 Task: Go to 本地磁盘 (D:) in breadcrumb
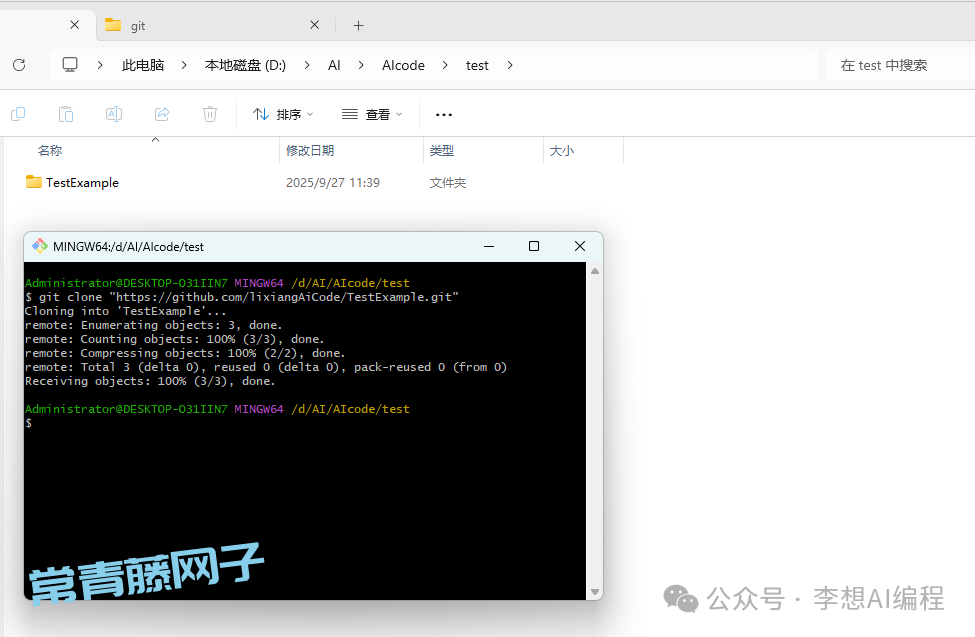245,65
